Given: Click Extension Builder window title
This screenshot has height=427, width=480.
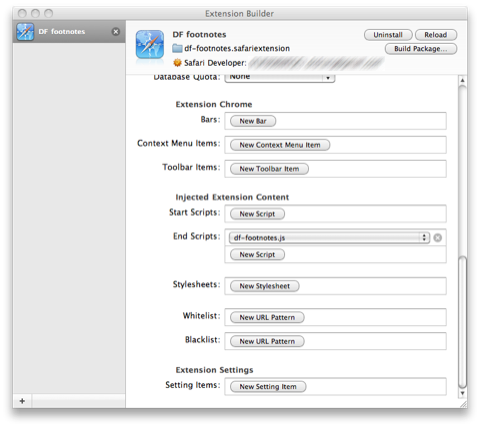Looking at the screenshot, I should click(239, 14).
